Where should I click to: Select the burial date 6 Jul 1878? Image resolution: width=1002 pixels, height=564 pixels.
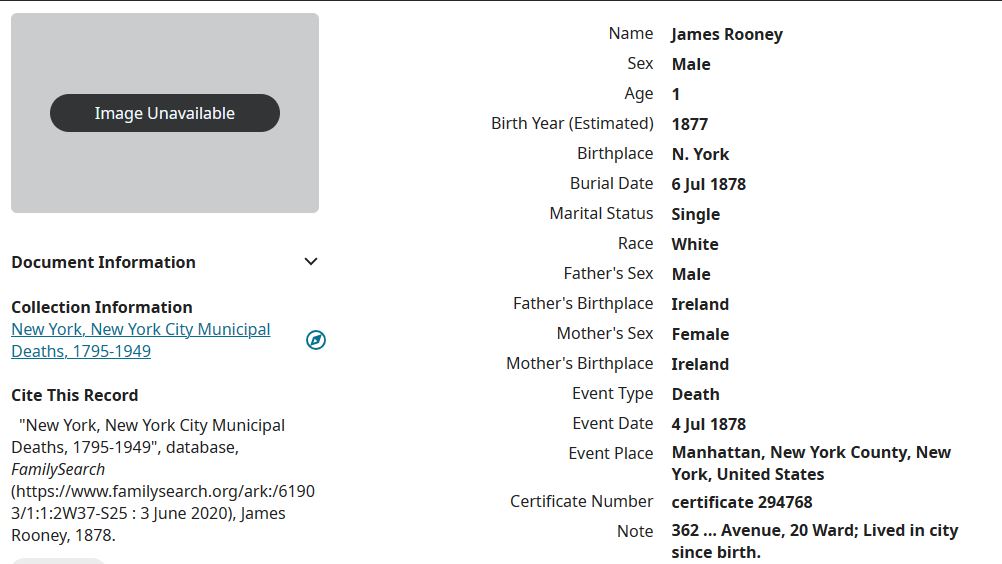point(709,184)
